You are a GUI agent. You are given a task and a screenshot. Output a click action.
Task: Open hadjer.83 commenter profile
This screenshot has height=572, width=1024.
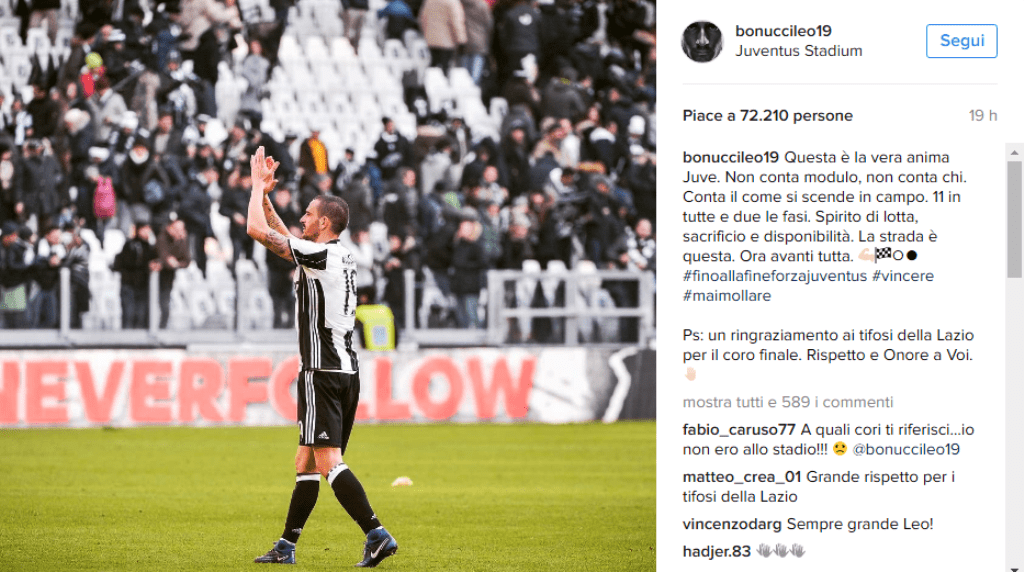(x=716, y=552)
